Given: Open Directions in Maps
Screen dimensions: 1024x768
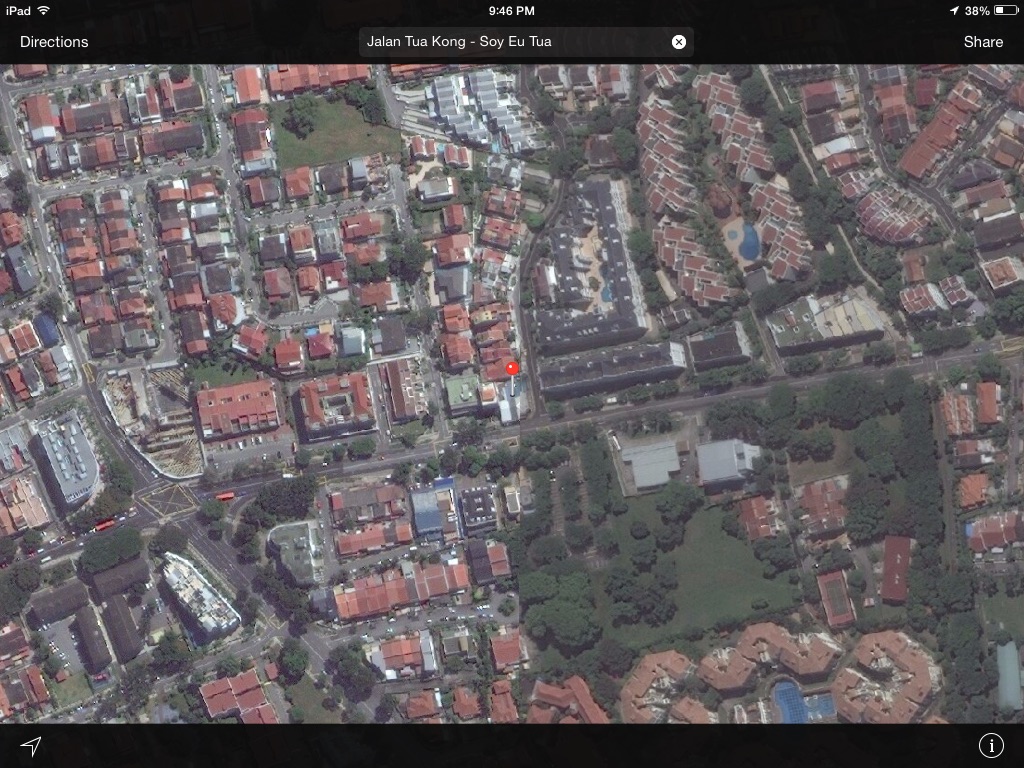Looking at the screenshot, I should click(54, 42).
